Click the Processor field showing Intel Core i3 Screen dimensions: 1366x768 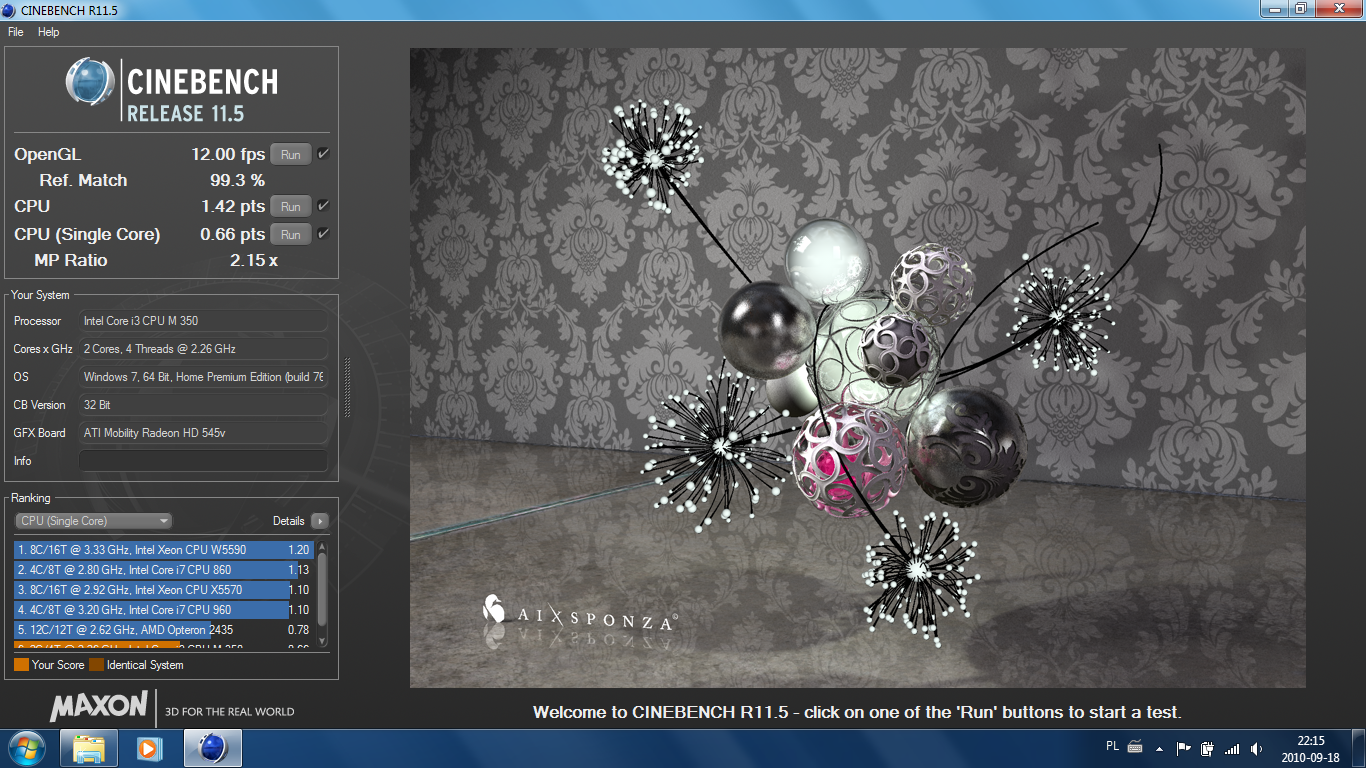click(x=203, y=321)
